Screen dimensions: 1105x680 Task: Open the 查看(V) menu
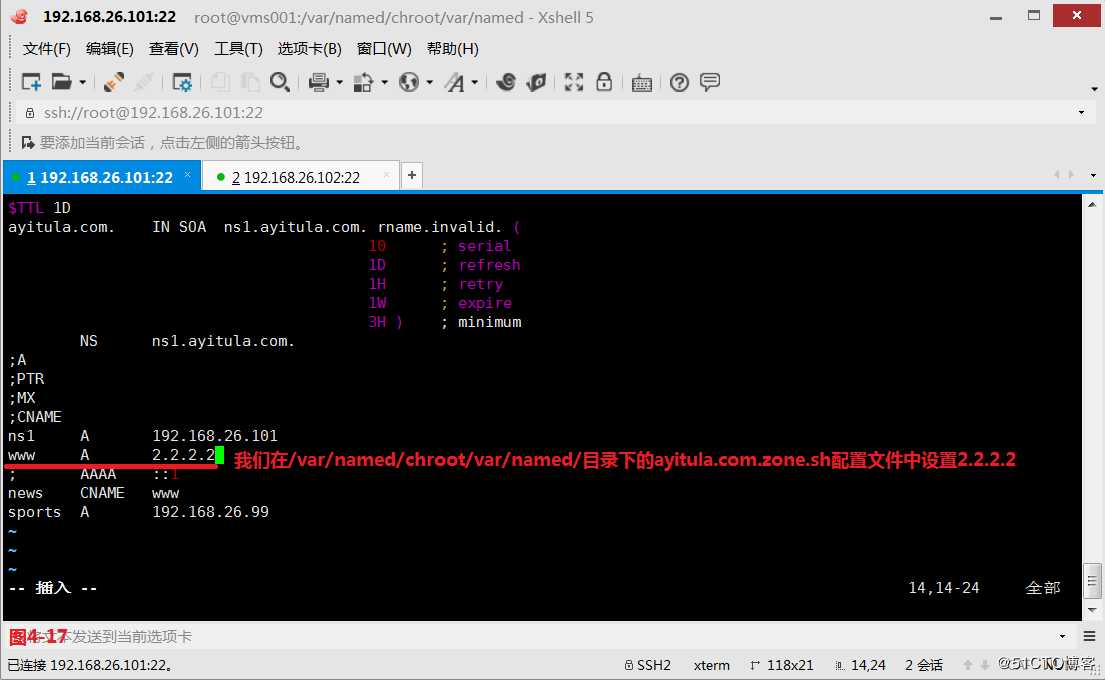pos(173,49)
